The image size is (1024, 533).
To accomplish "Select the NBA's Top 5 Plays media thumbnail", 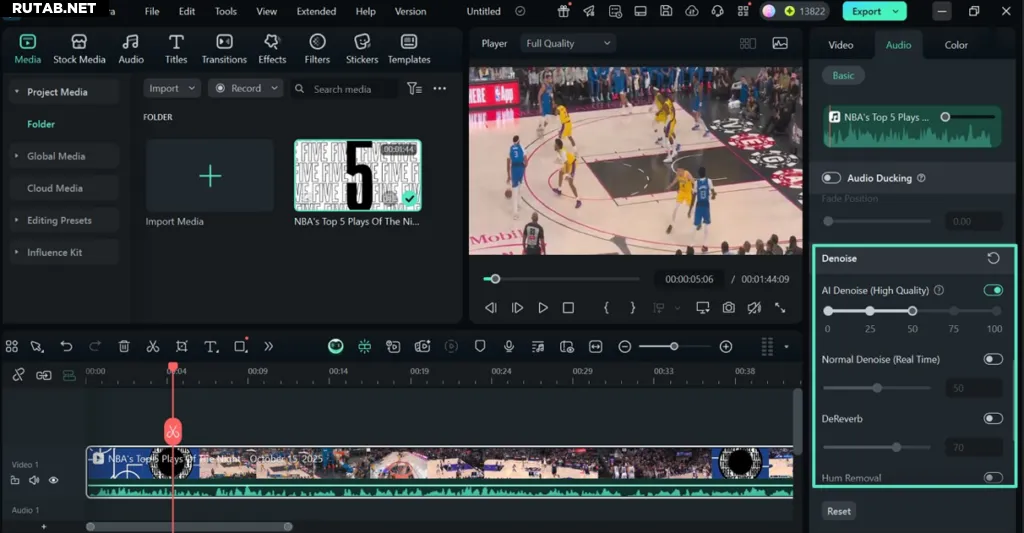I will (357, 175).
